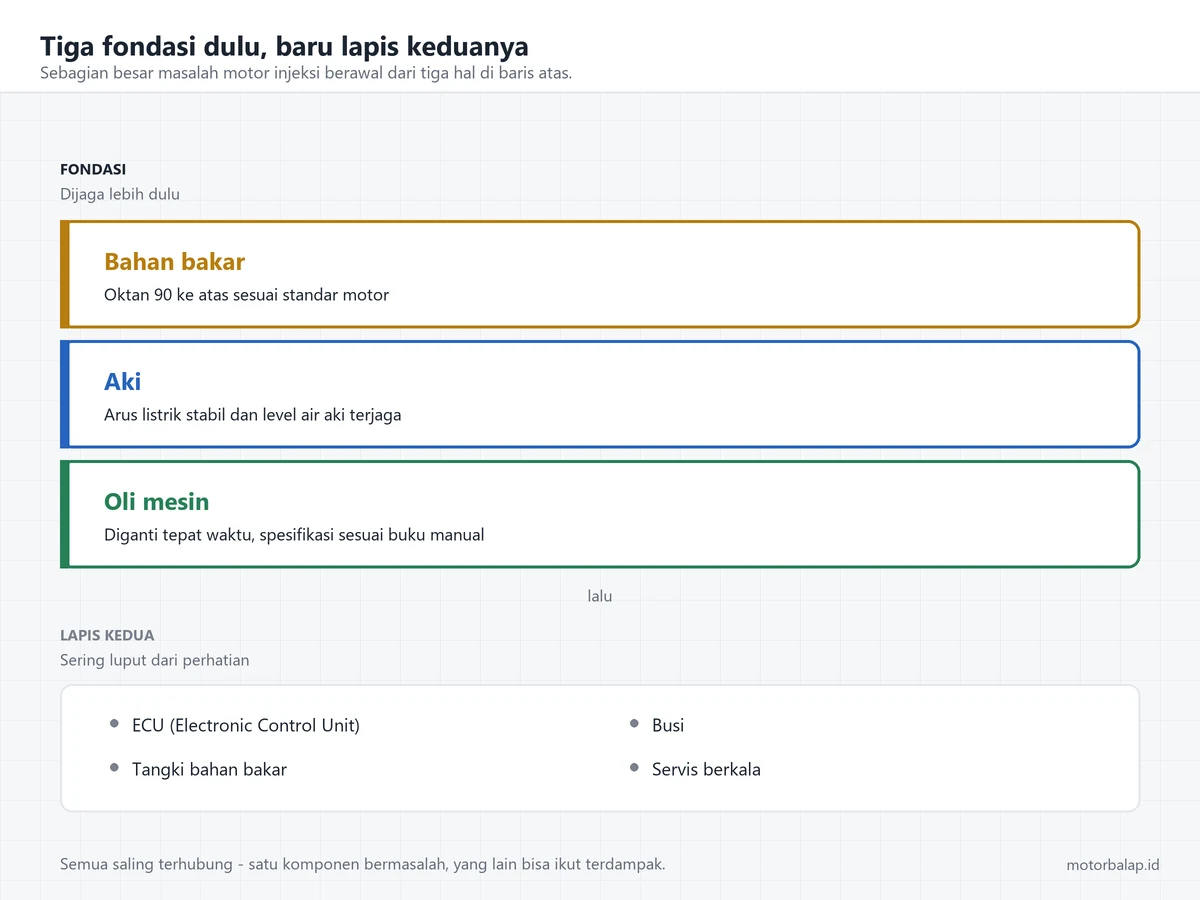This screenshot has width=1200, height=900.
Task: Select the subtitle starting "Sebagian besar masalah motor injeksi"
Action: click(306, 73)
